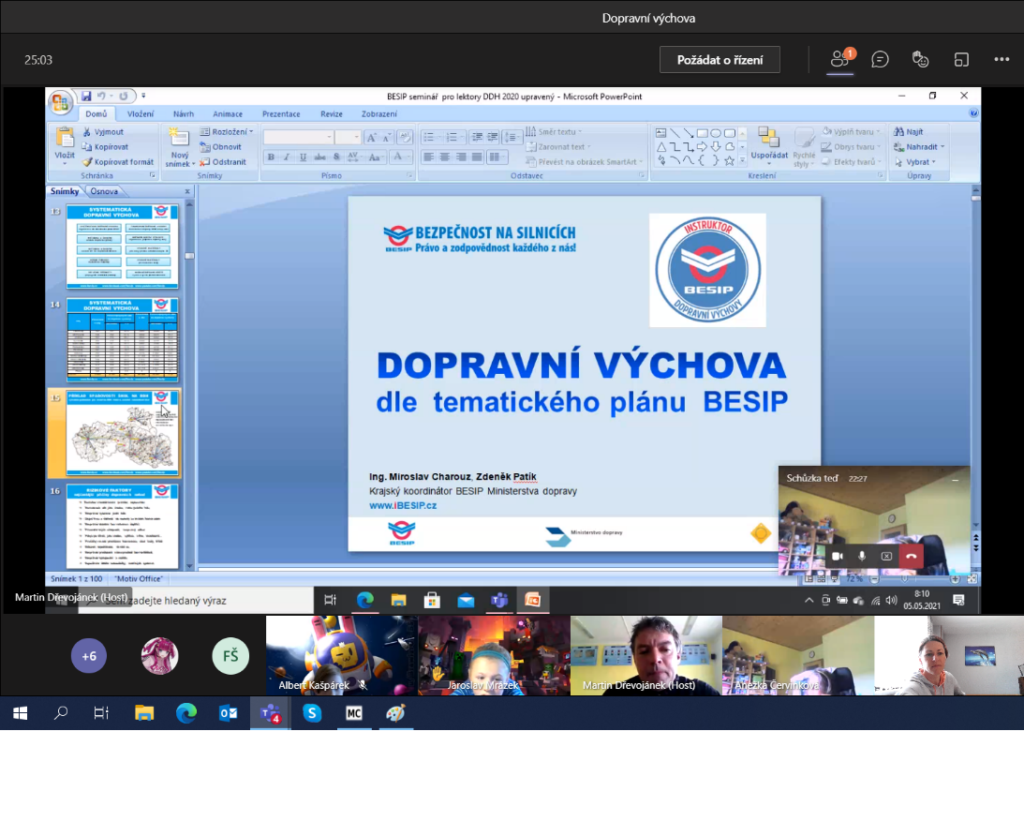
Task: Go to the Animace ribbon tab
Action: (227, 114)
